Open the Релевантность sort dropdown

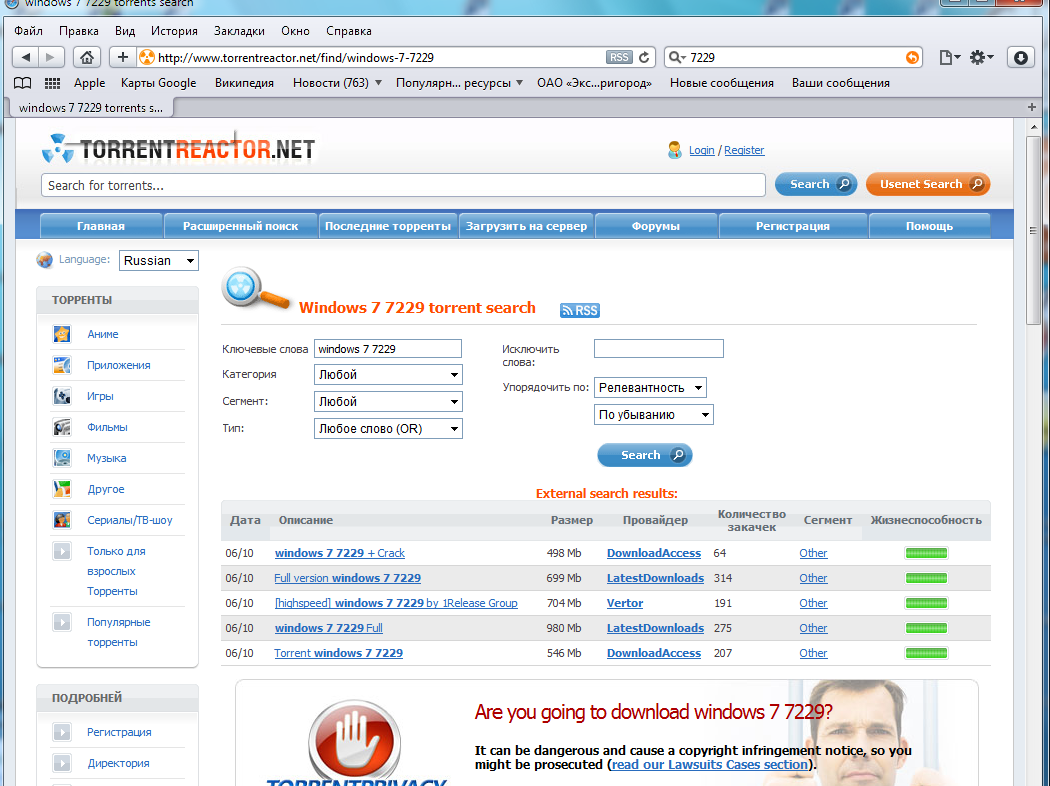coord(650,388)
